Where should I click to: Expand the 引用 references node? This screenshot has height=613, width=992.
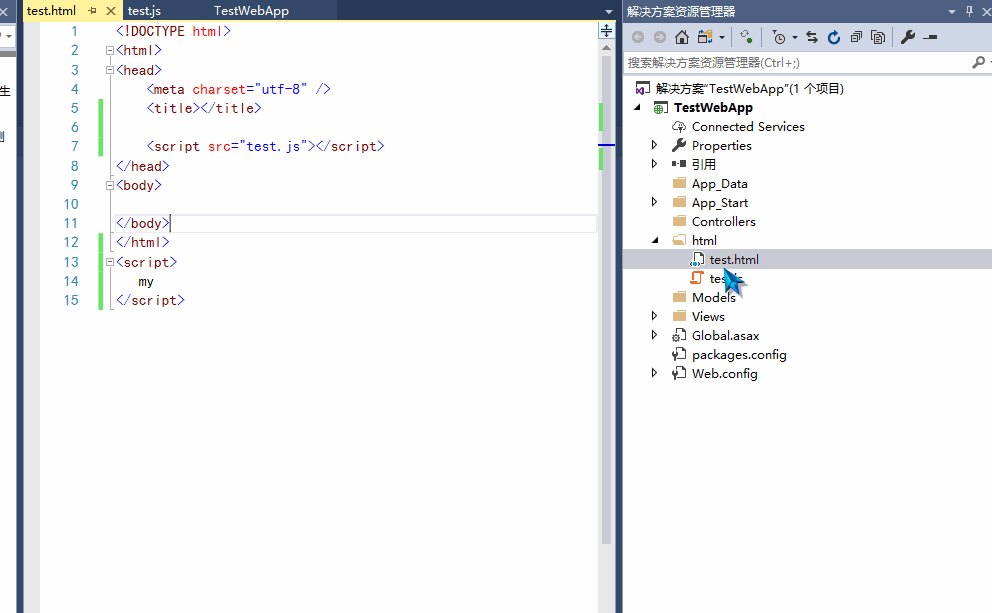655,164
